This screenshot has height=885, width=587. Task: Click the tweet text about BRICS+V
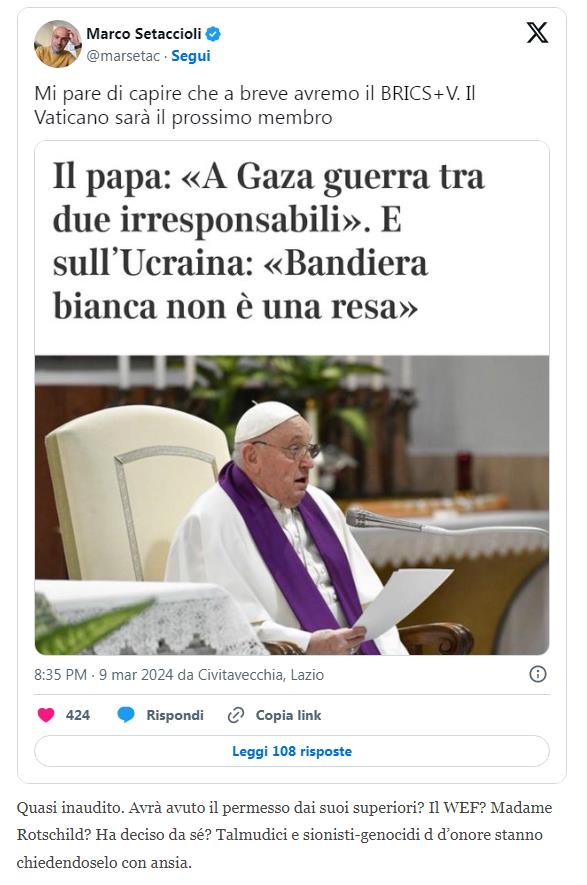[255, 105]
